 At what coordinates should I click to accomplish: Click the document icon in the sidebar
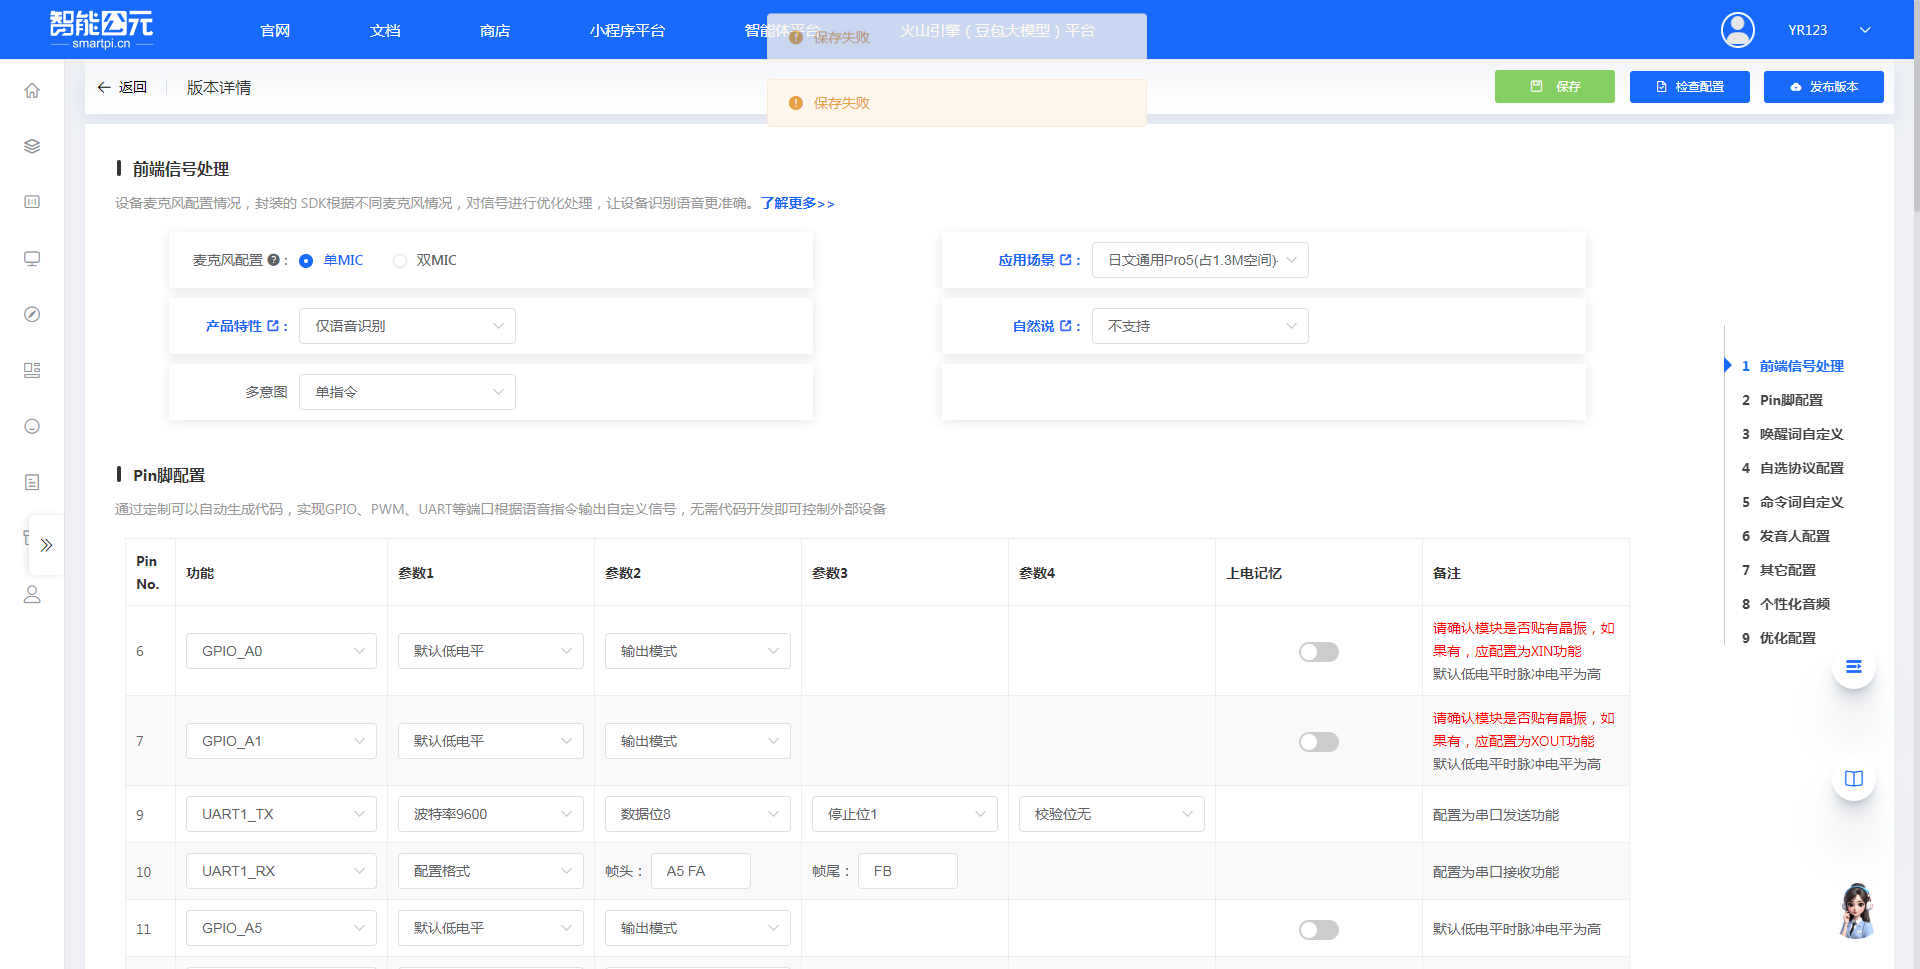[32, 482]
